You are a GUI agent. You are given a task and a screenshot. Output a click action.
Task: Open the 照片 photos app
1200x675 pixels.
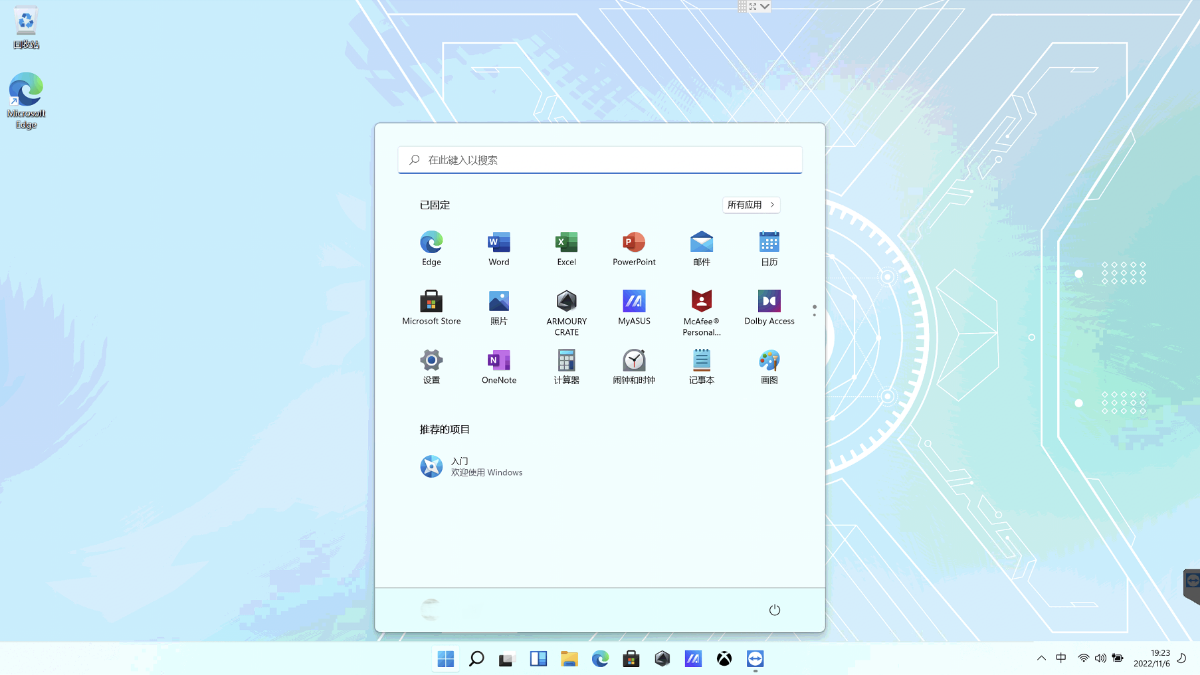point(499,307)
